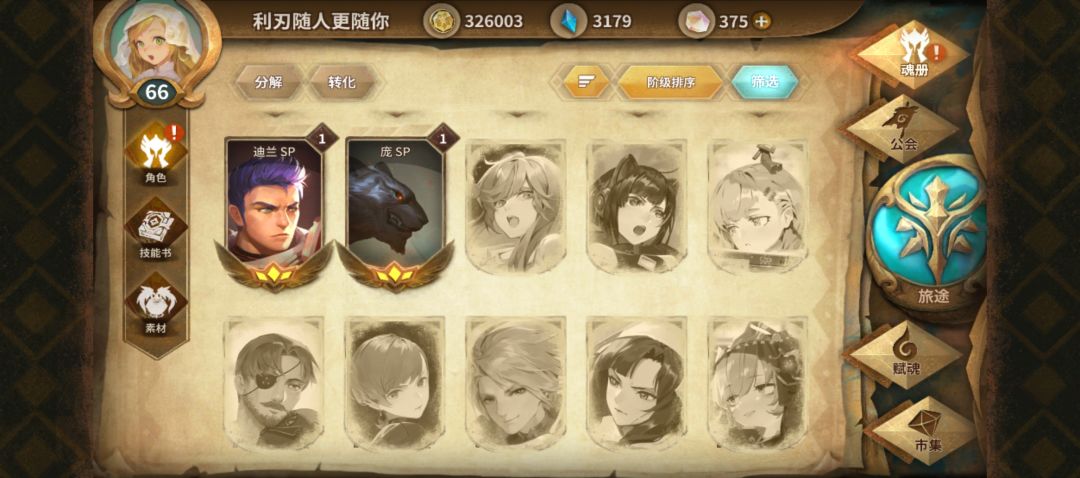Click the gold coin currency icon
Screen dimensions: 1080x478
click(x=439, y=21)
